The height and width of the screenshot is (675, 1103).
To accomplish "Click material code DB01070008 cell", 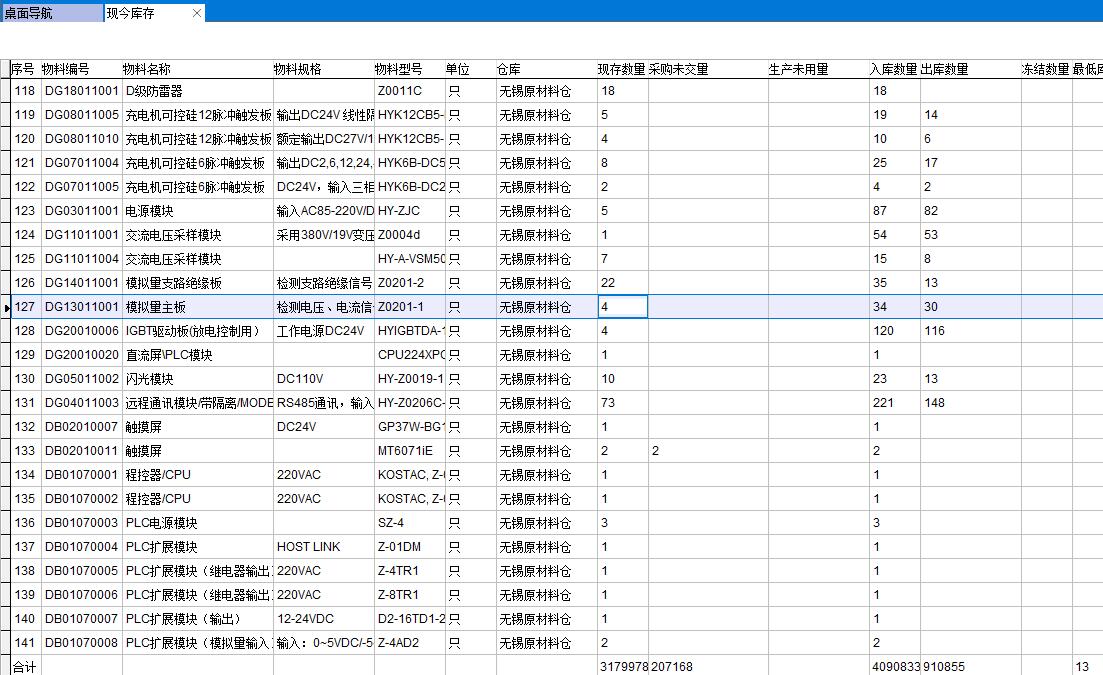I will pyautogui.click(x=81, y=643).
